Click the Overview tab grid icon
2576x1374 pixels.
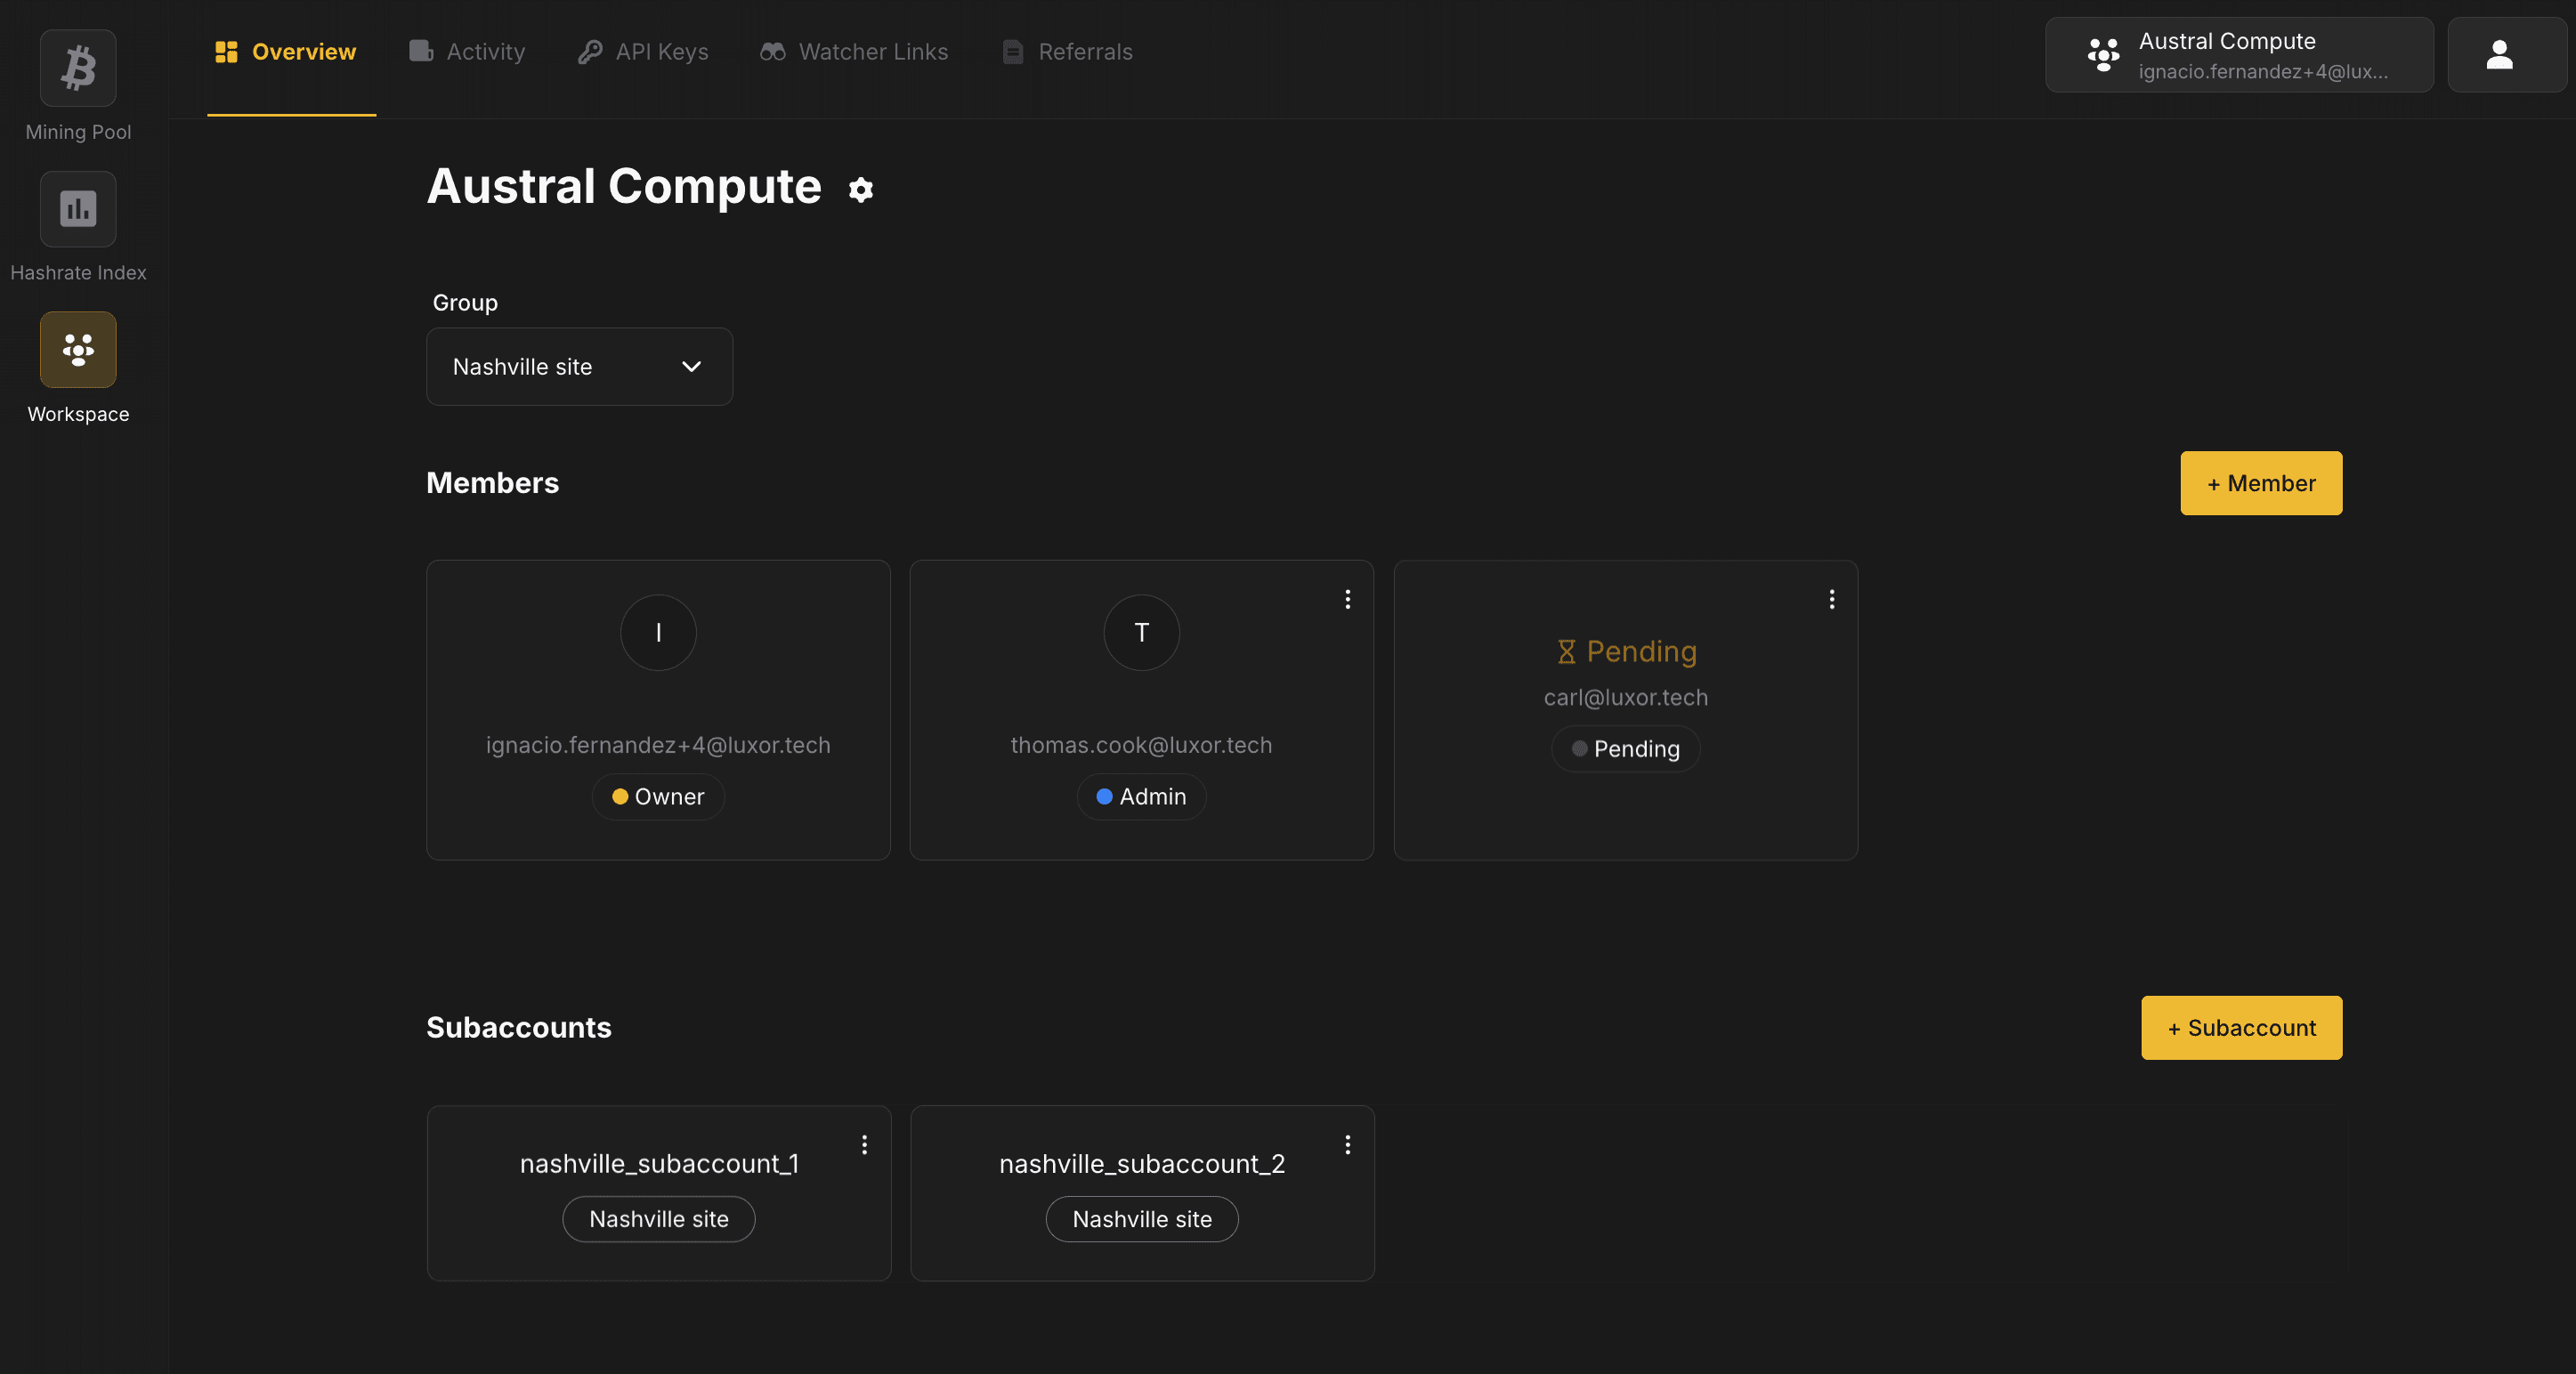(x=226, y=52)
